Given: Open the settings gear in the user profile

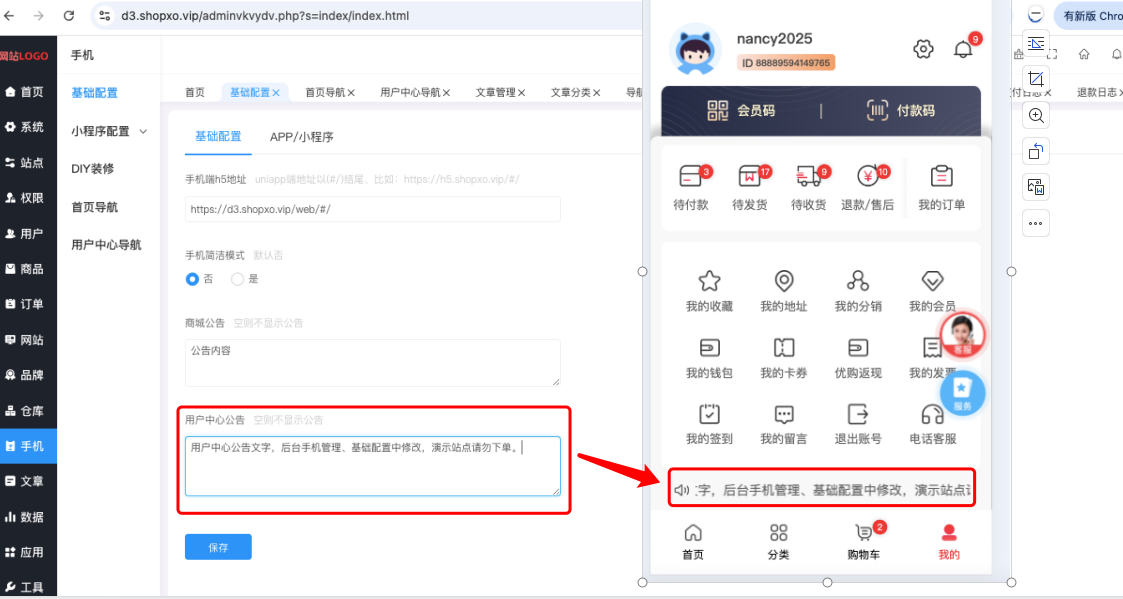Looking at the screenshot, I should pyautogui.click(x=923, y=49).
